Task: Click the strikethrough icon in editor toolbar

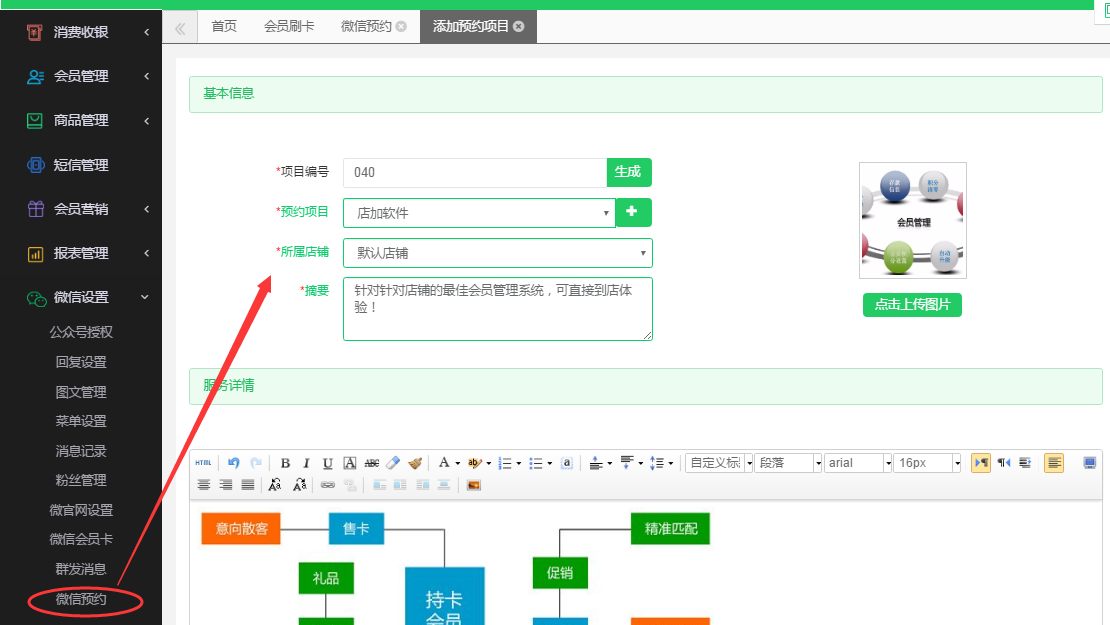Action: 371,463
